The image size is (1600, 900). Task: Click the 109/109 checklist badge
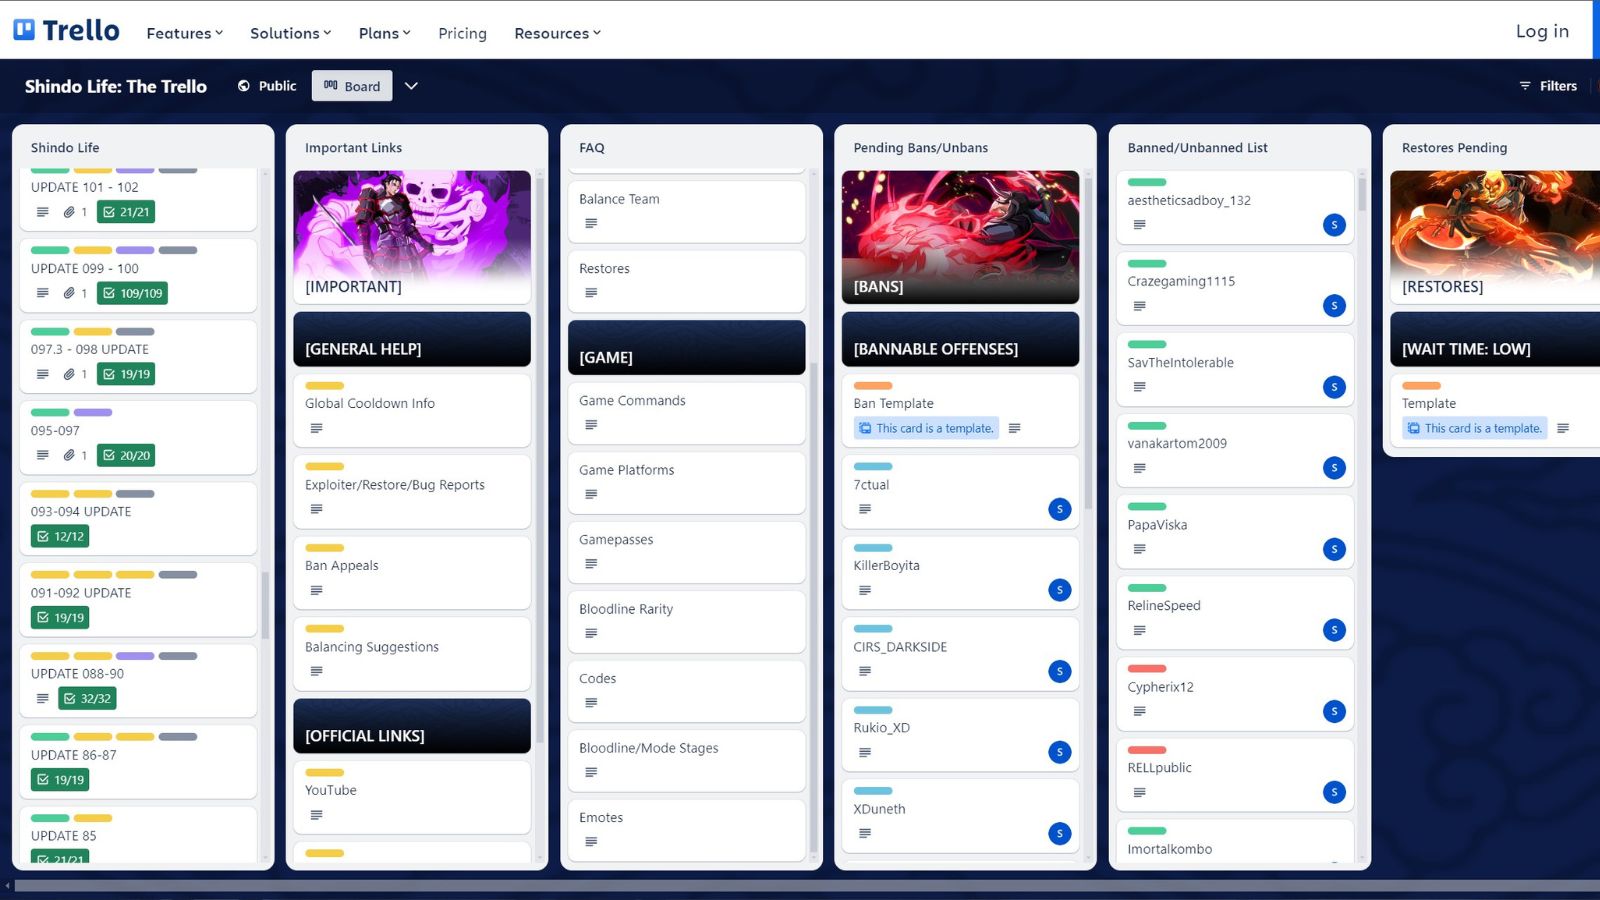point(132,293)
